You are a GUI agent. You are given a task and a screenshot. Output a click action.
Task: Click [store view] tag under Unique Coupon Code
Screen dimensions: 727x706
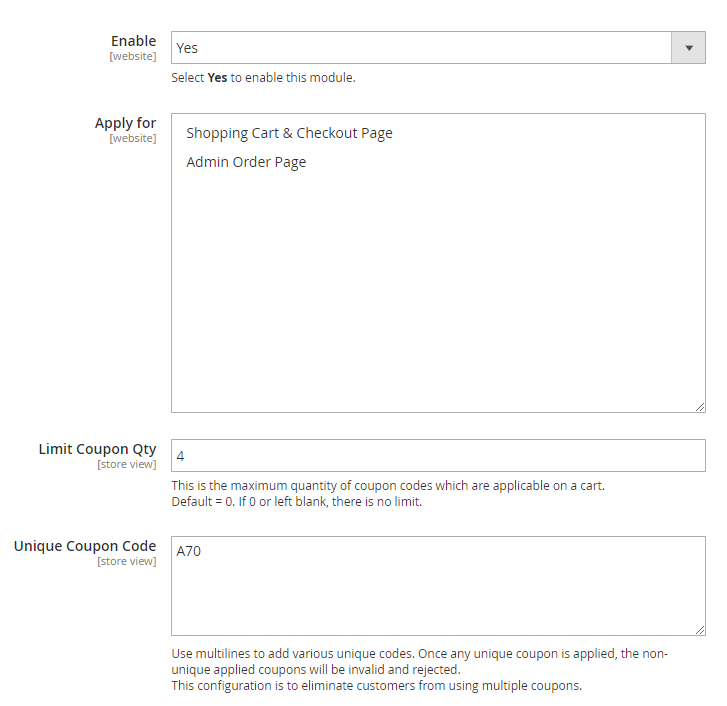pos(126,562)
